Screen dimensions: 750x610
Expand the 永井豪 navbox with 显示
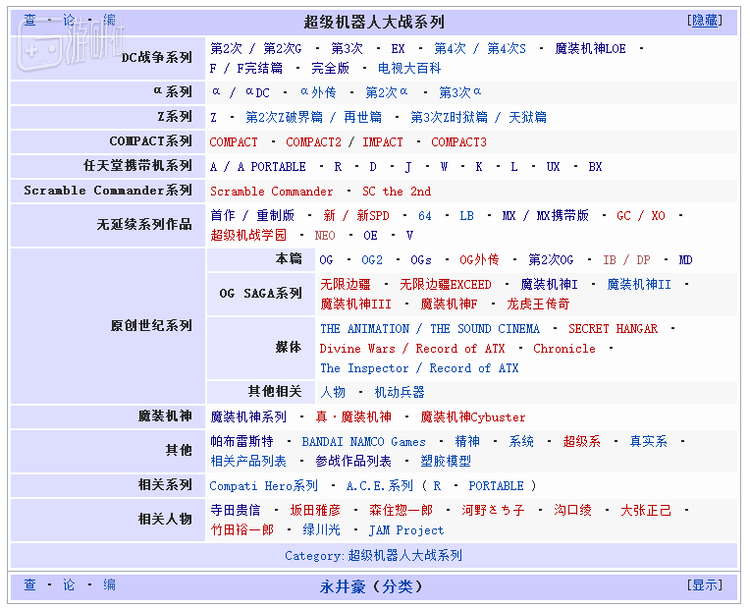[x=704, y=585]
